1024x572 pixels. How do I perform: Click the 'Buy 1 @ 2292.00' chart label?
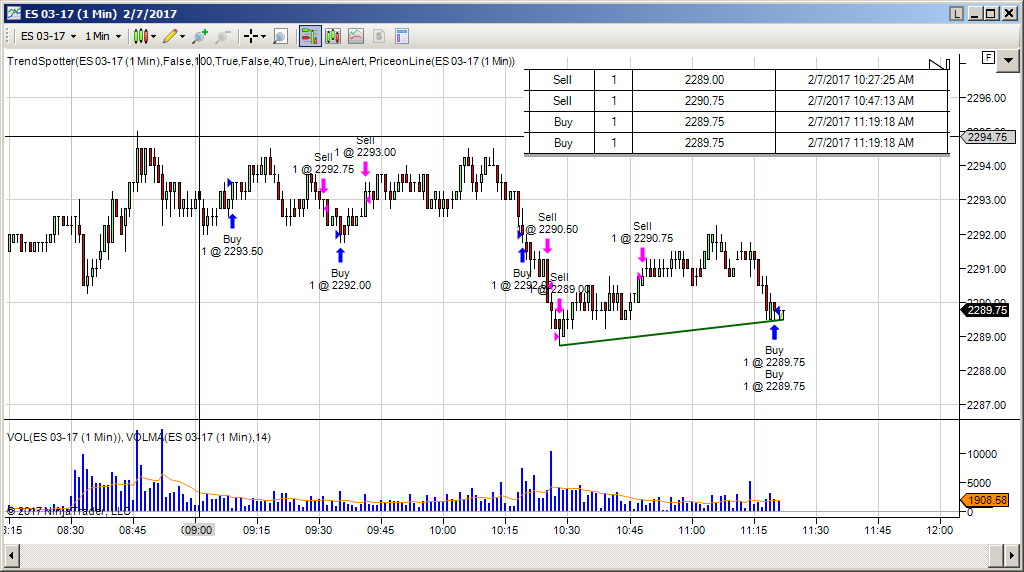[340, 279]
